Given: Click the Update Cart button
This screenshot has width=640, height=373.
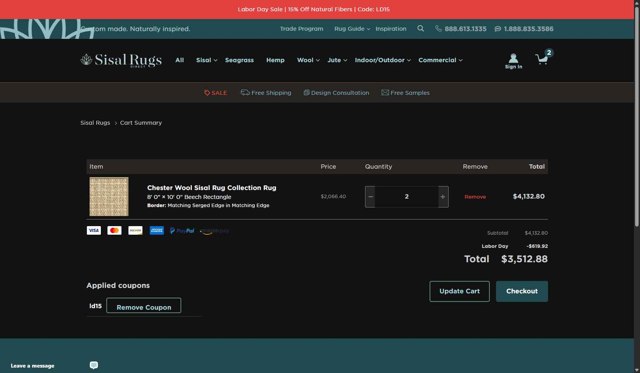Looking at the screenshot, I should pos(460,291).
